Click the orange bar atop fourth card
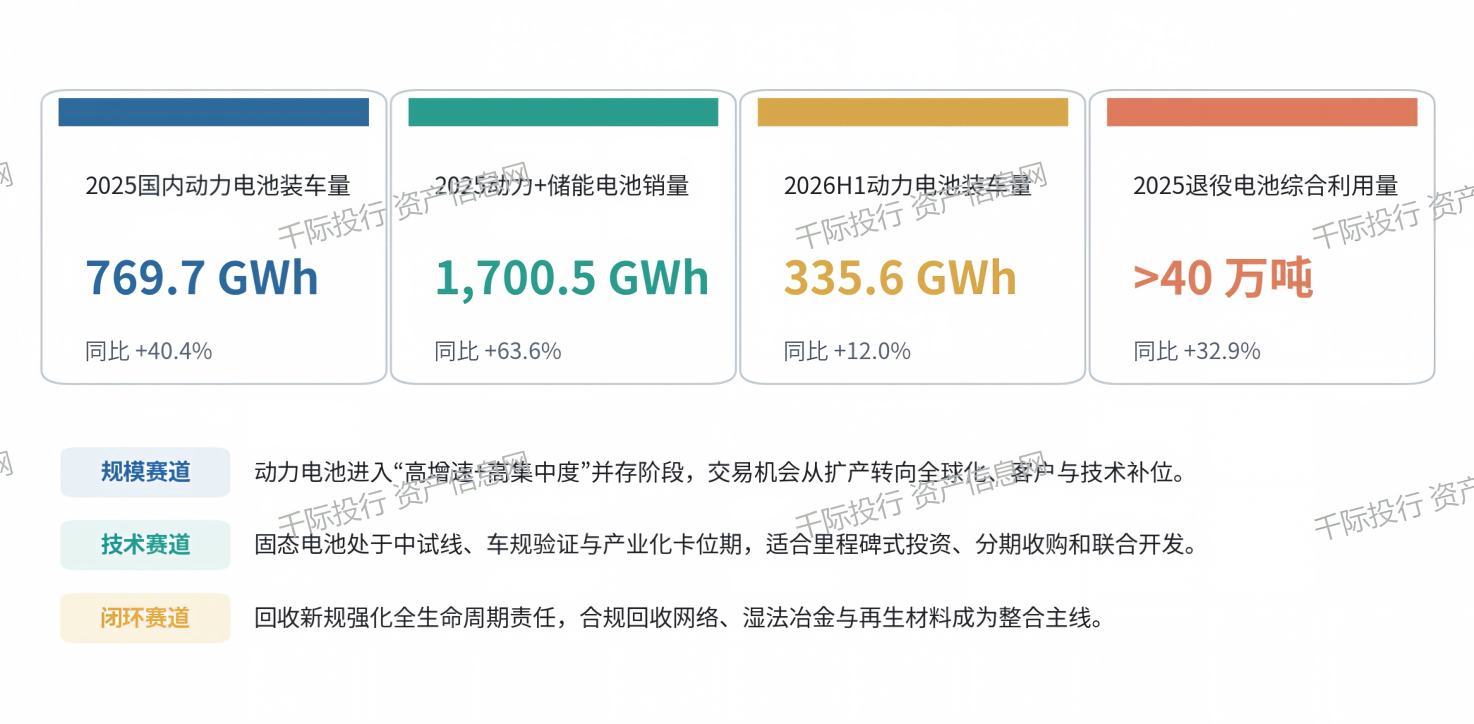The width and height of the screenshot is (1474, 724). 1262,112
